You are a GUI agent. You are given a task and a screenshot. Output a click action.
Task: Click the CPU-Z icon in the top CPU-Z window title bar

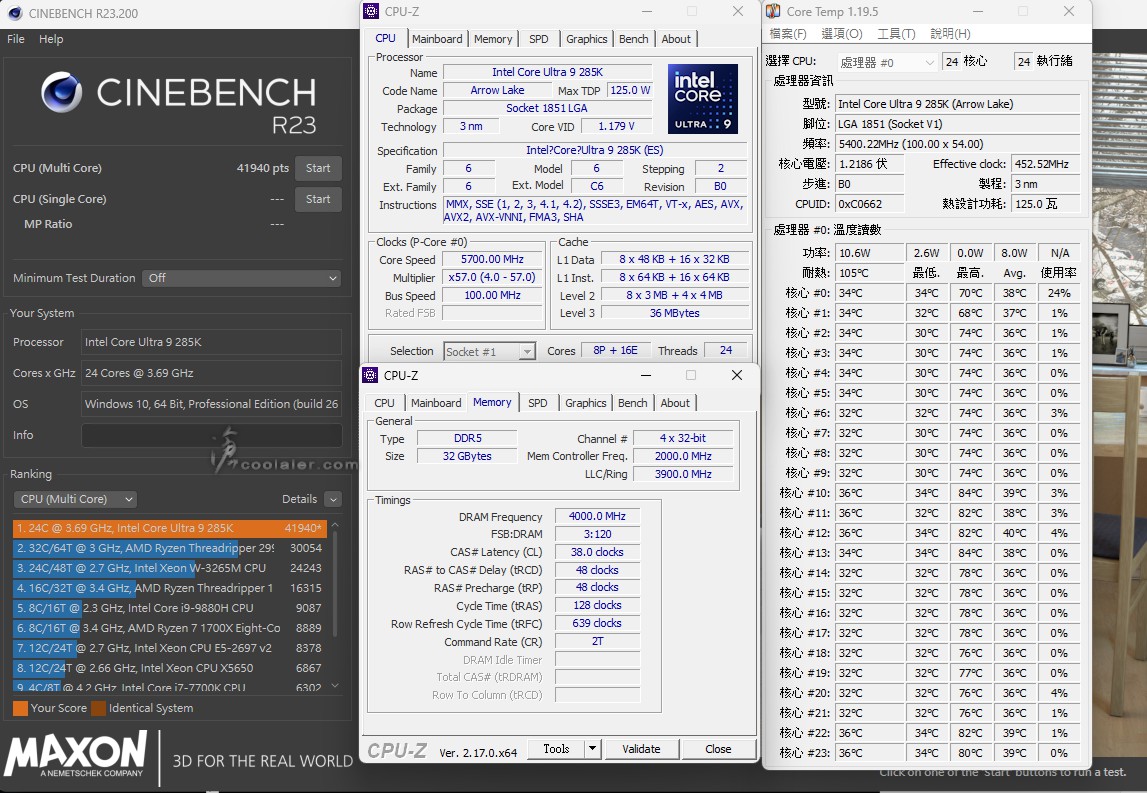pos(371,12)
